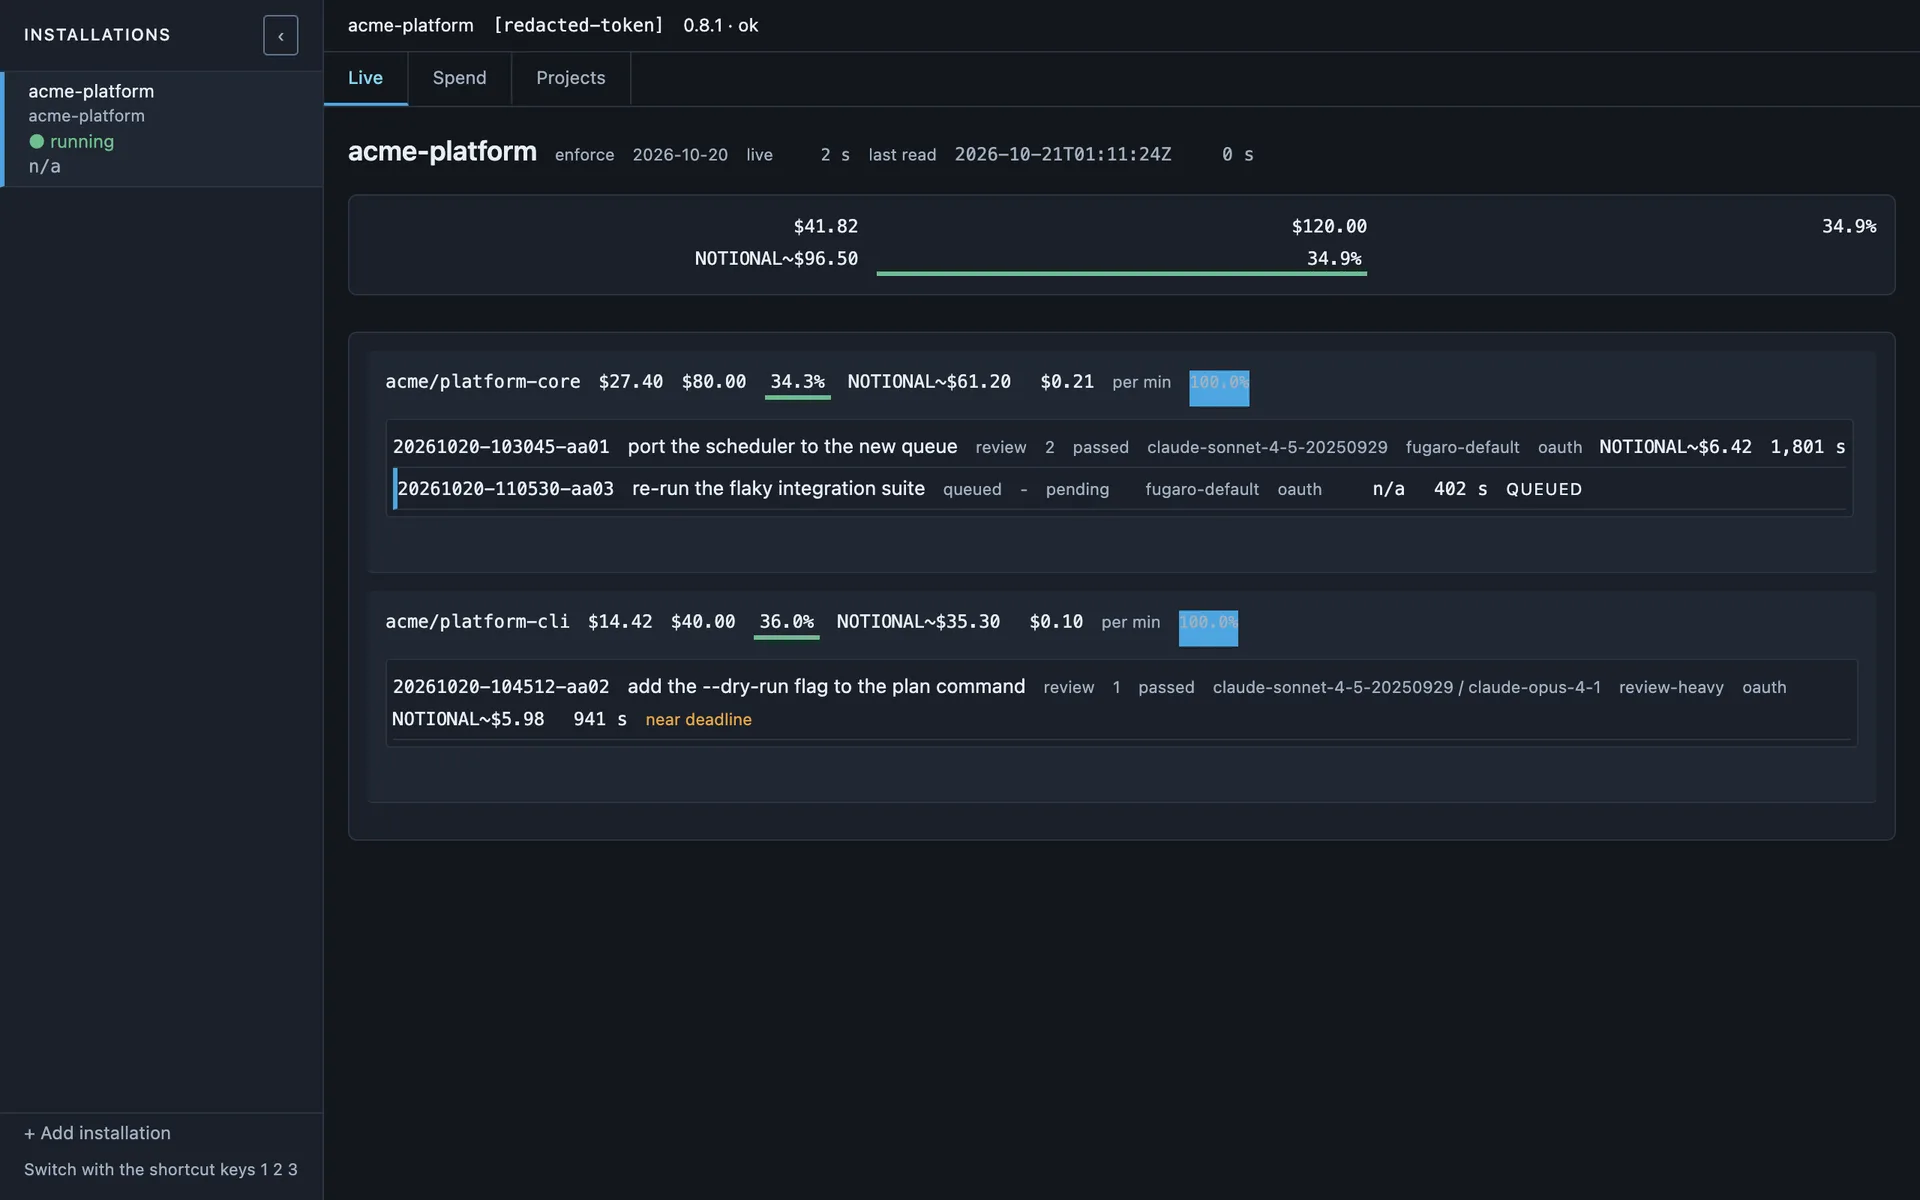Click the overall budget progress bar
Screen dimensions: 1920x1200
1121,273
